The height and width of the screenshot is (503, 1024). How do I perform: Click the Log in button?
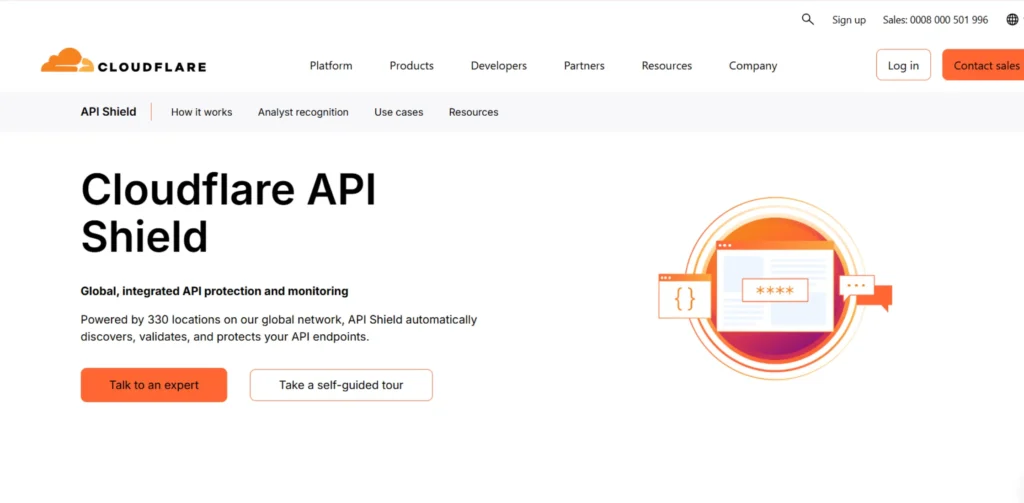point(903,65)
